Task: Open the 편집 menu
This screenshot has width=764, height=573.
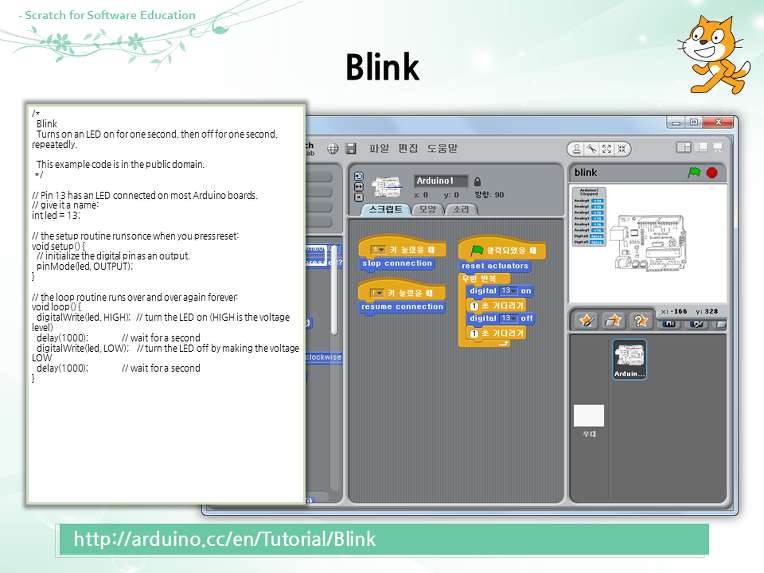Action: point(408,149)
